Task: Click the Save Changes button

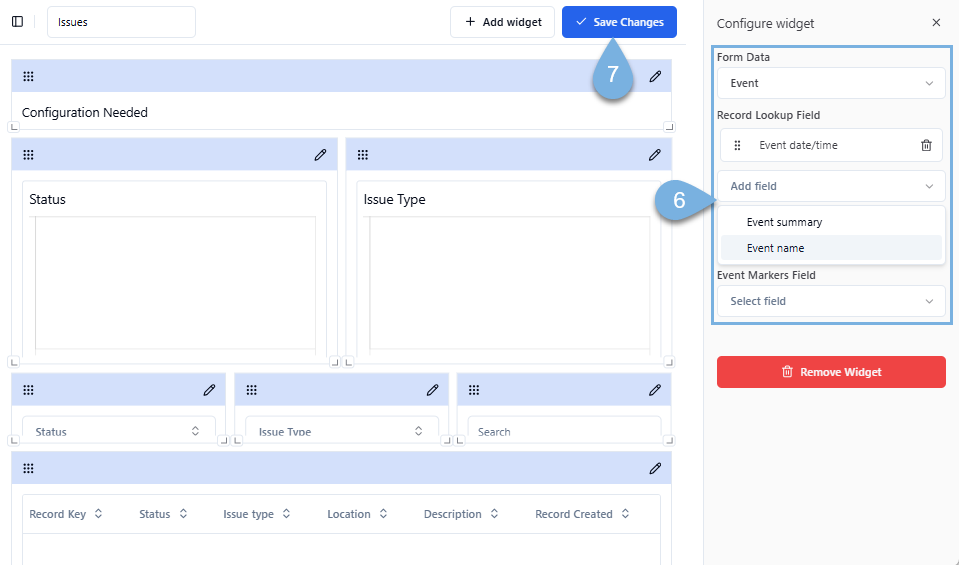Action: click(x=619, y=22)
